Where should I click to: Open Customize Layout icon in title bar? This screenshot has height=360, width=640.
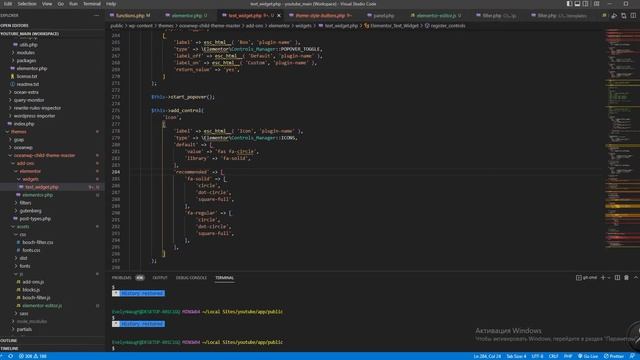(596, 4)
